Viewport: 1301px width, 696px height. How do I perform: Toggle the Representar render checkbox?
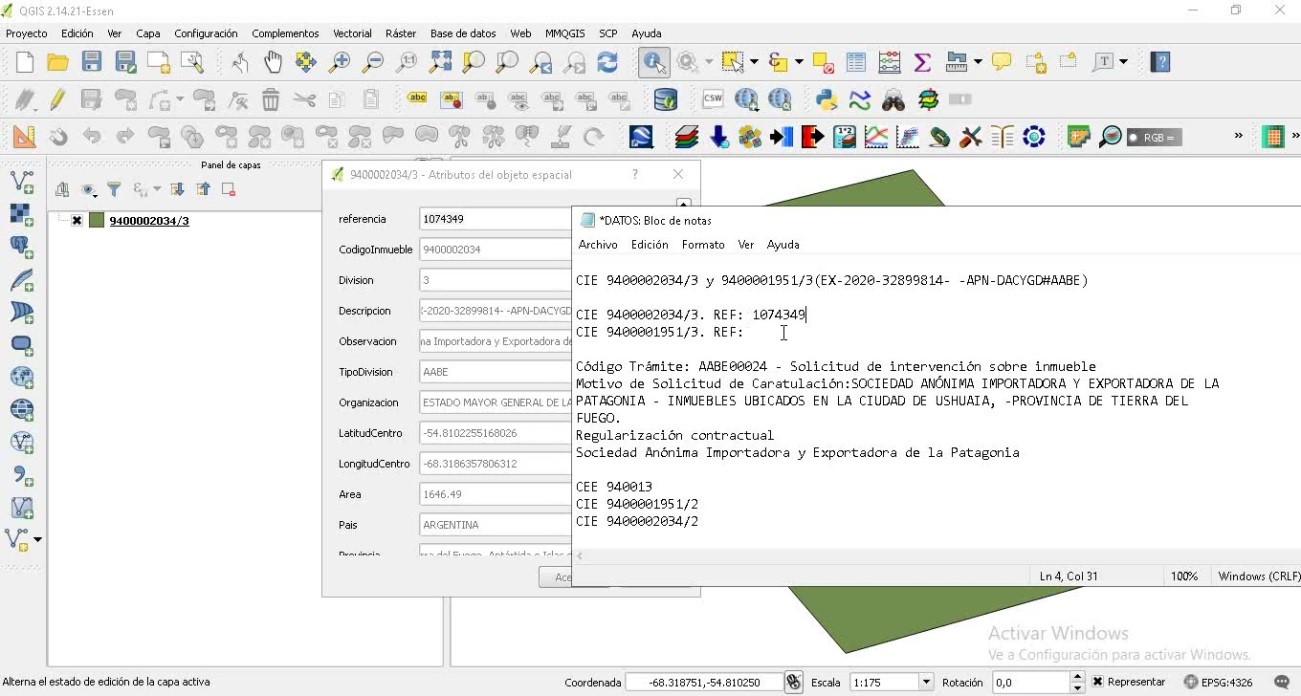pyautogui.click(x=1098, y=682)
